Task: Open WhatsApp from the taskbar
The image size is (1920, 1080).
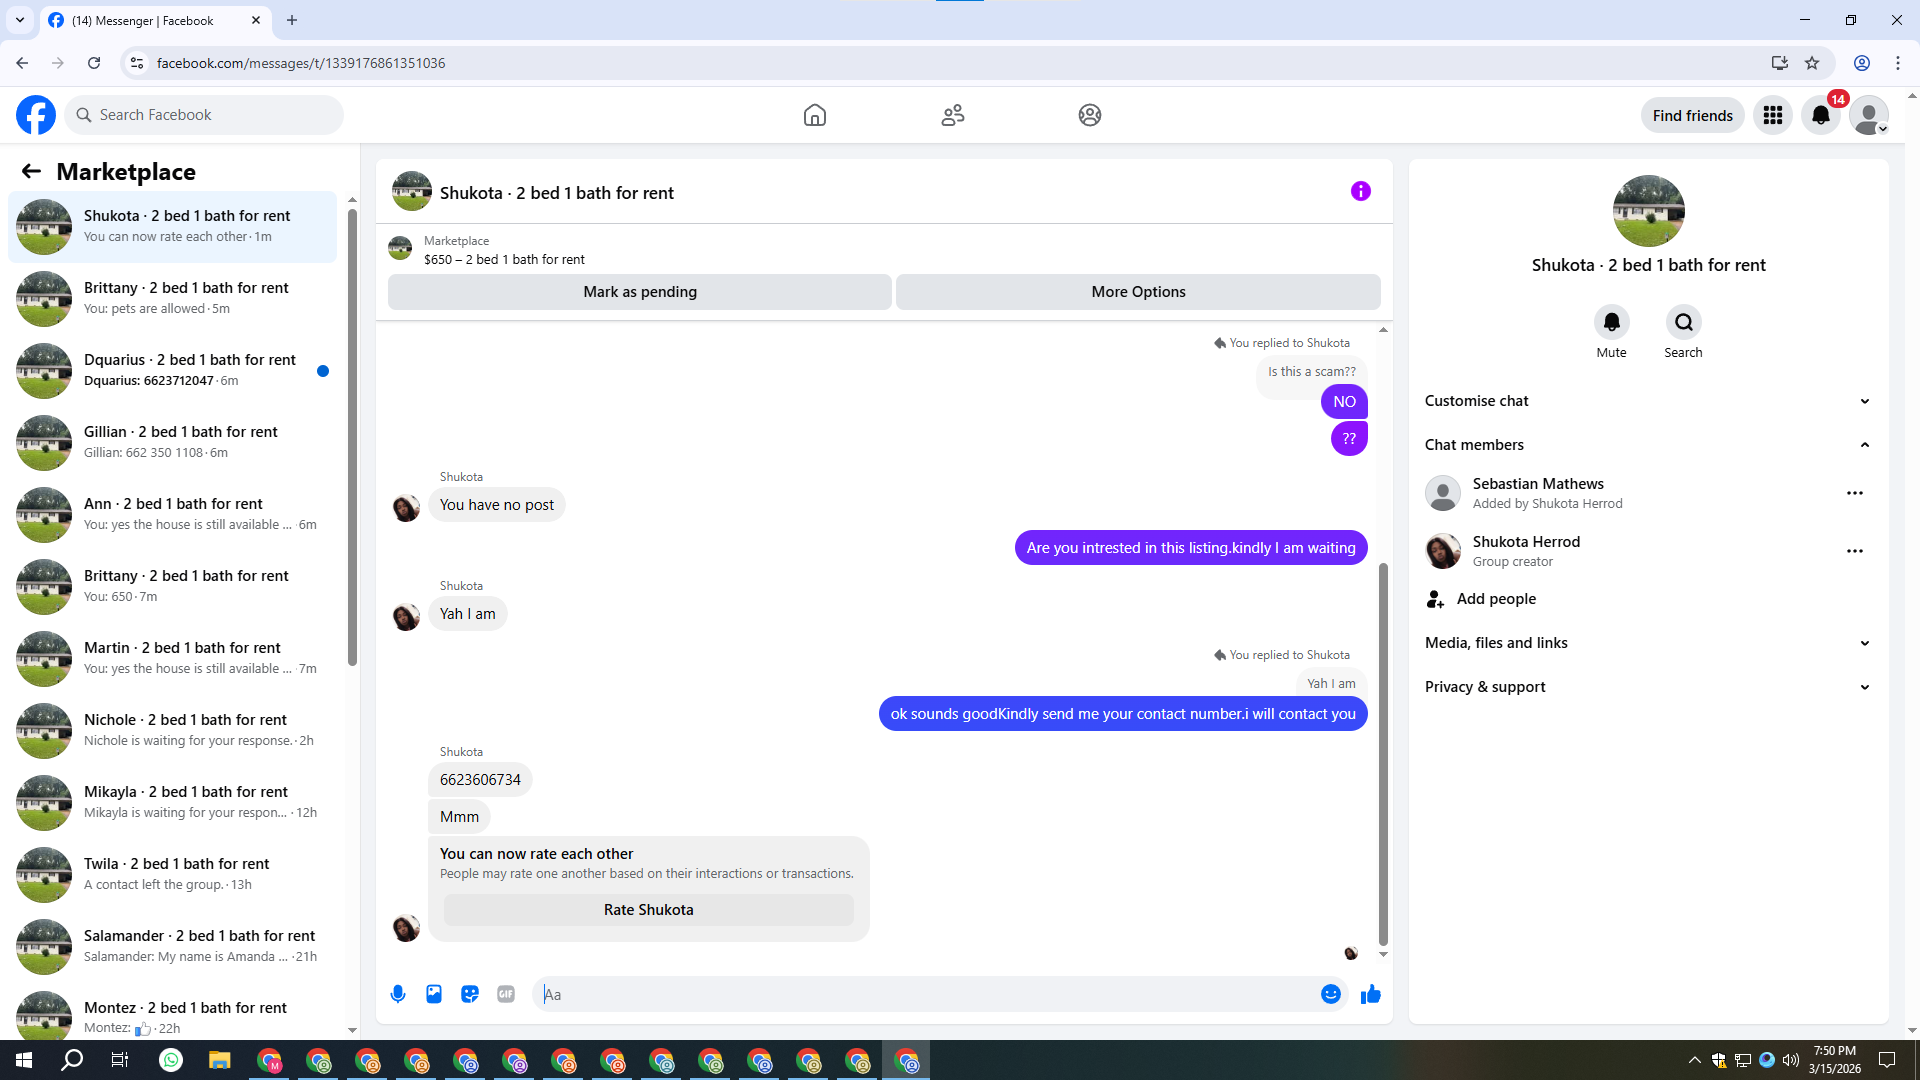Action: pyautogui.click(x=171, y=1060)
